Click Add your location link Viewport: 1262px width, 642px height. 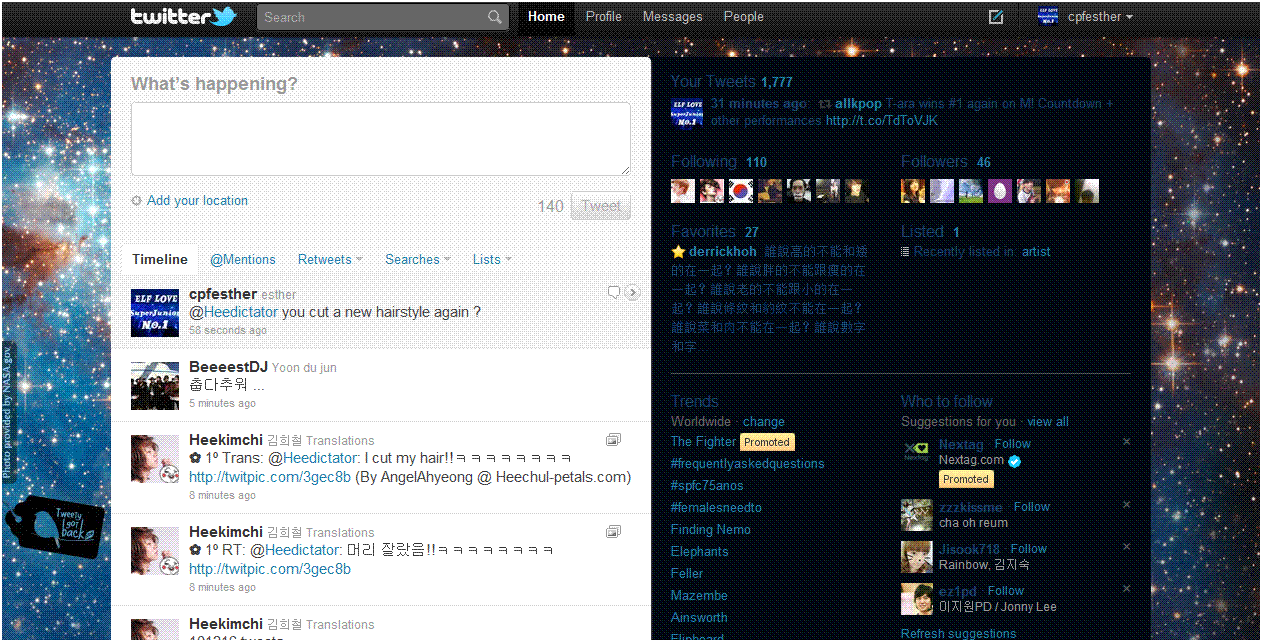coord(197,201)
